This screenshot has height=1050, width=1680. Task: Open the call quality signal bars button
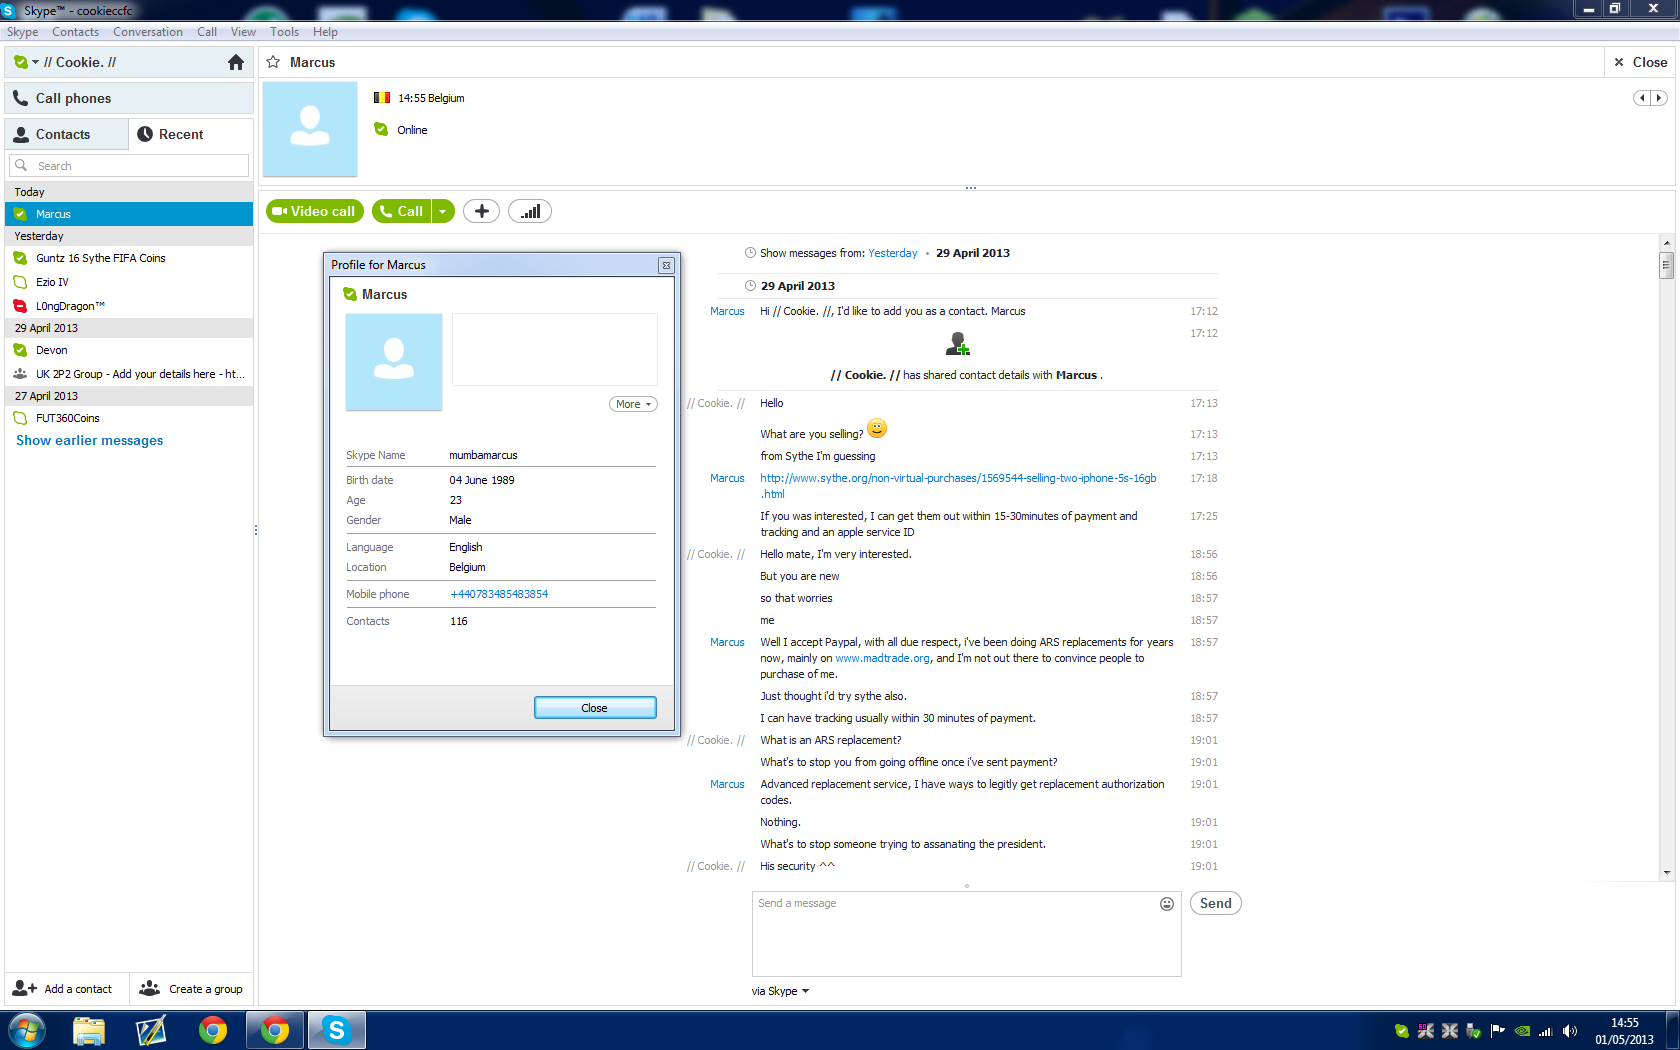tap(530, 211)
